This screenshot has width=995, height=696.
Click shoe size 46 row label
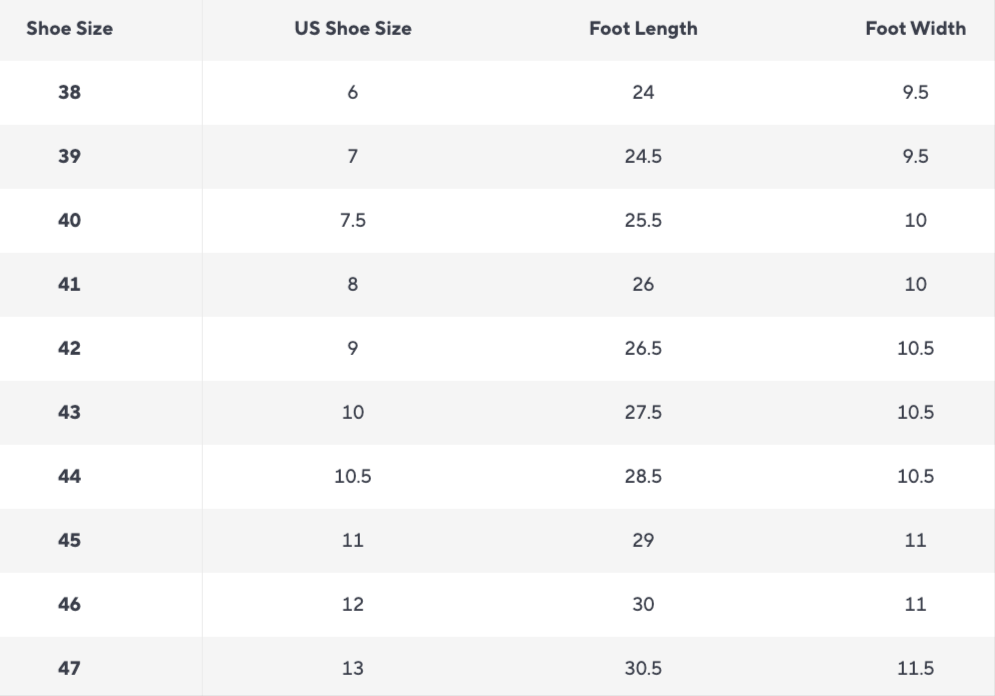(x=69, y=605)
